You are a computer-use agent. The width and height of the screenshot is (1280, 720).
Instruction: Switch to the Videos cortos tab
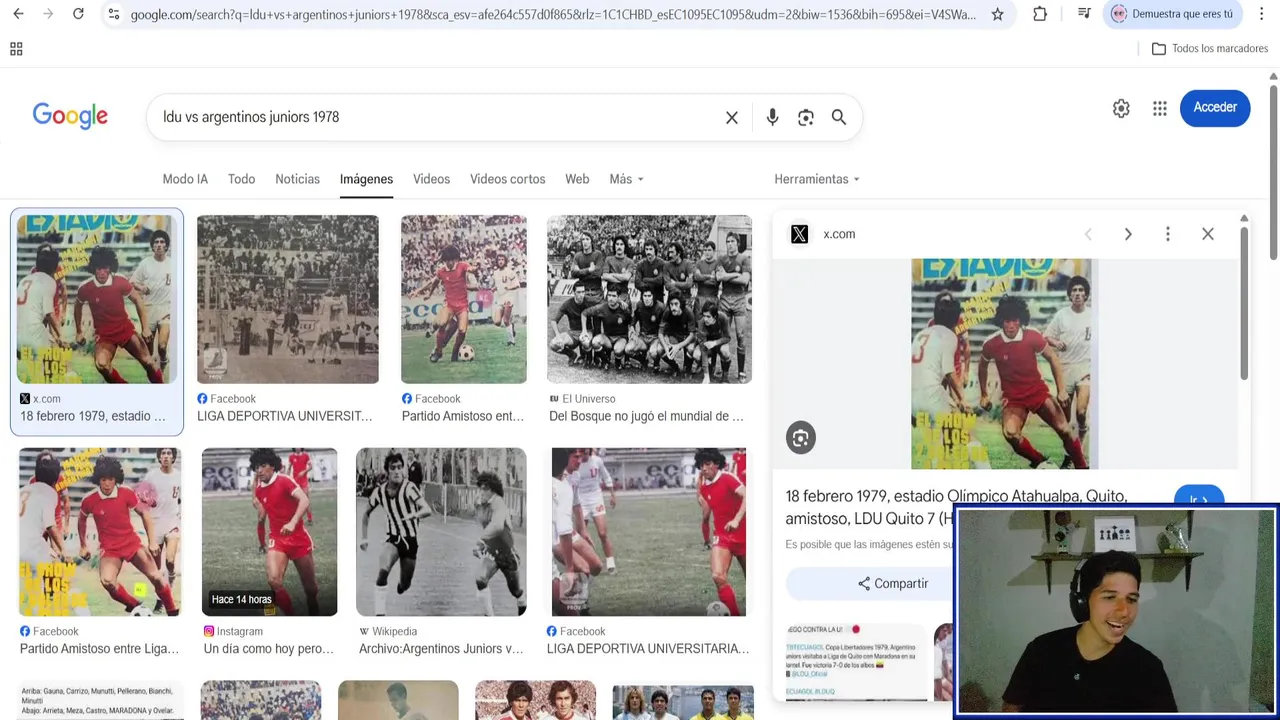point(507,179)
